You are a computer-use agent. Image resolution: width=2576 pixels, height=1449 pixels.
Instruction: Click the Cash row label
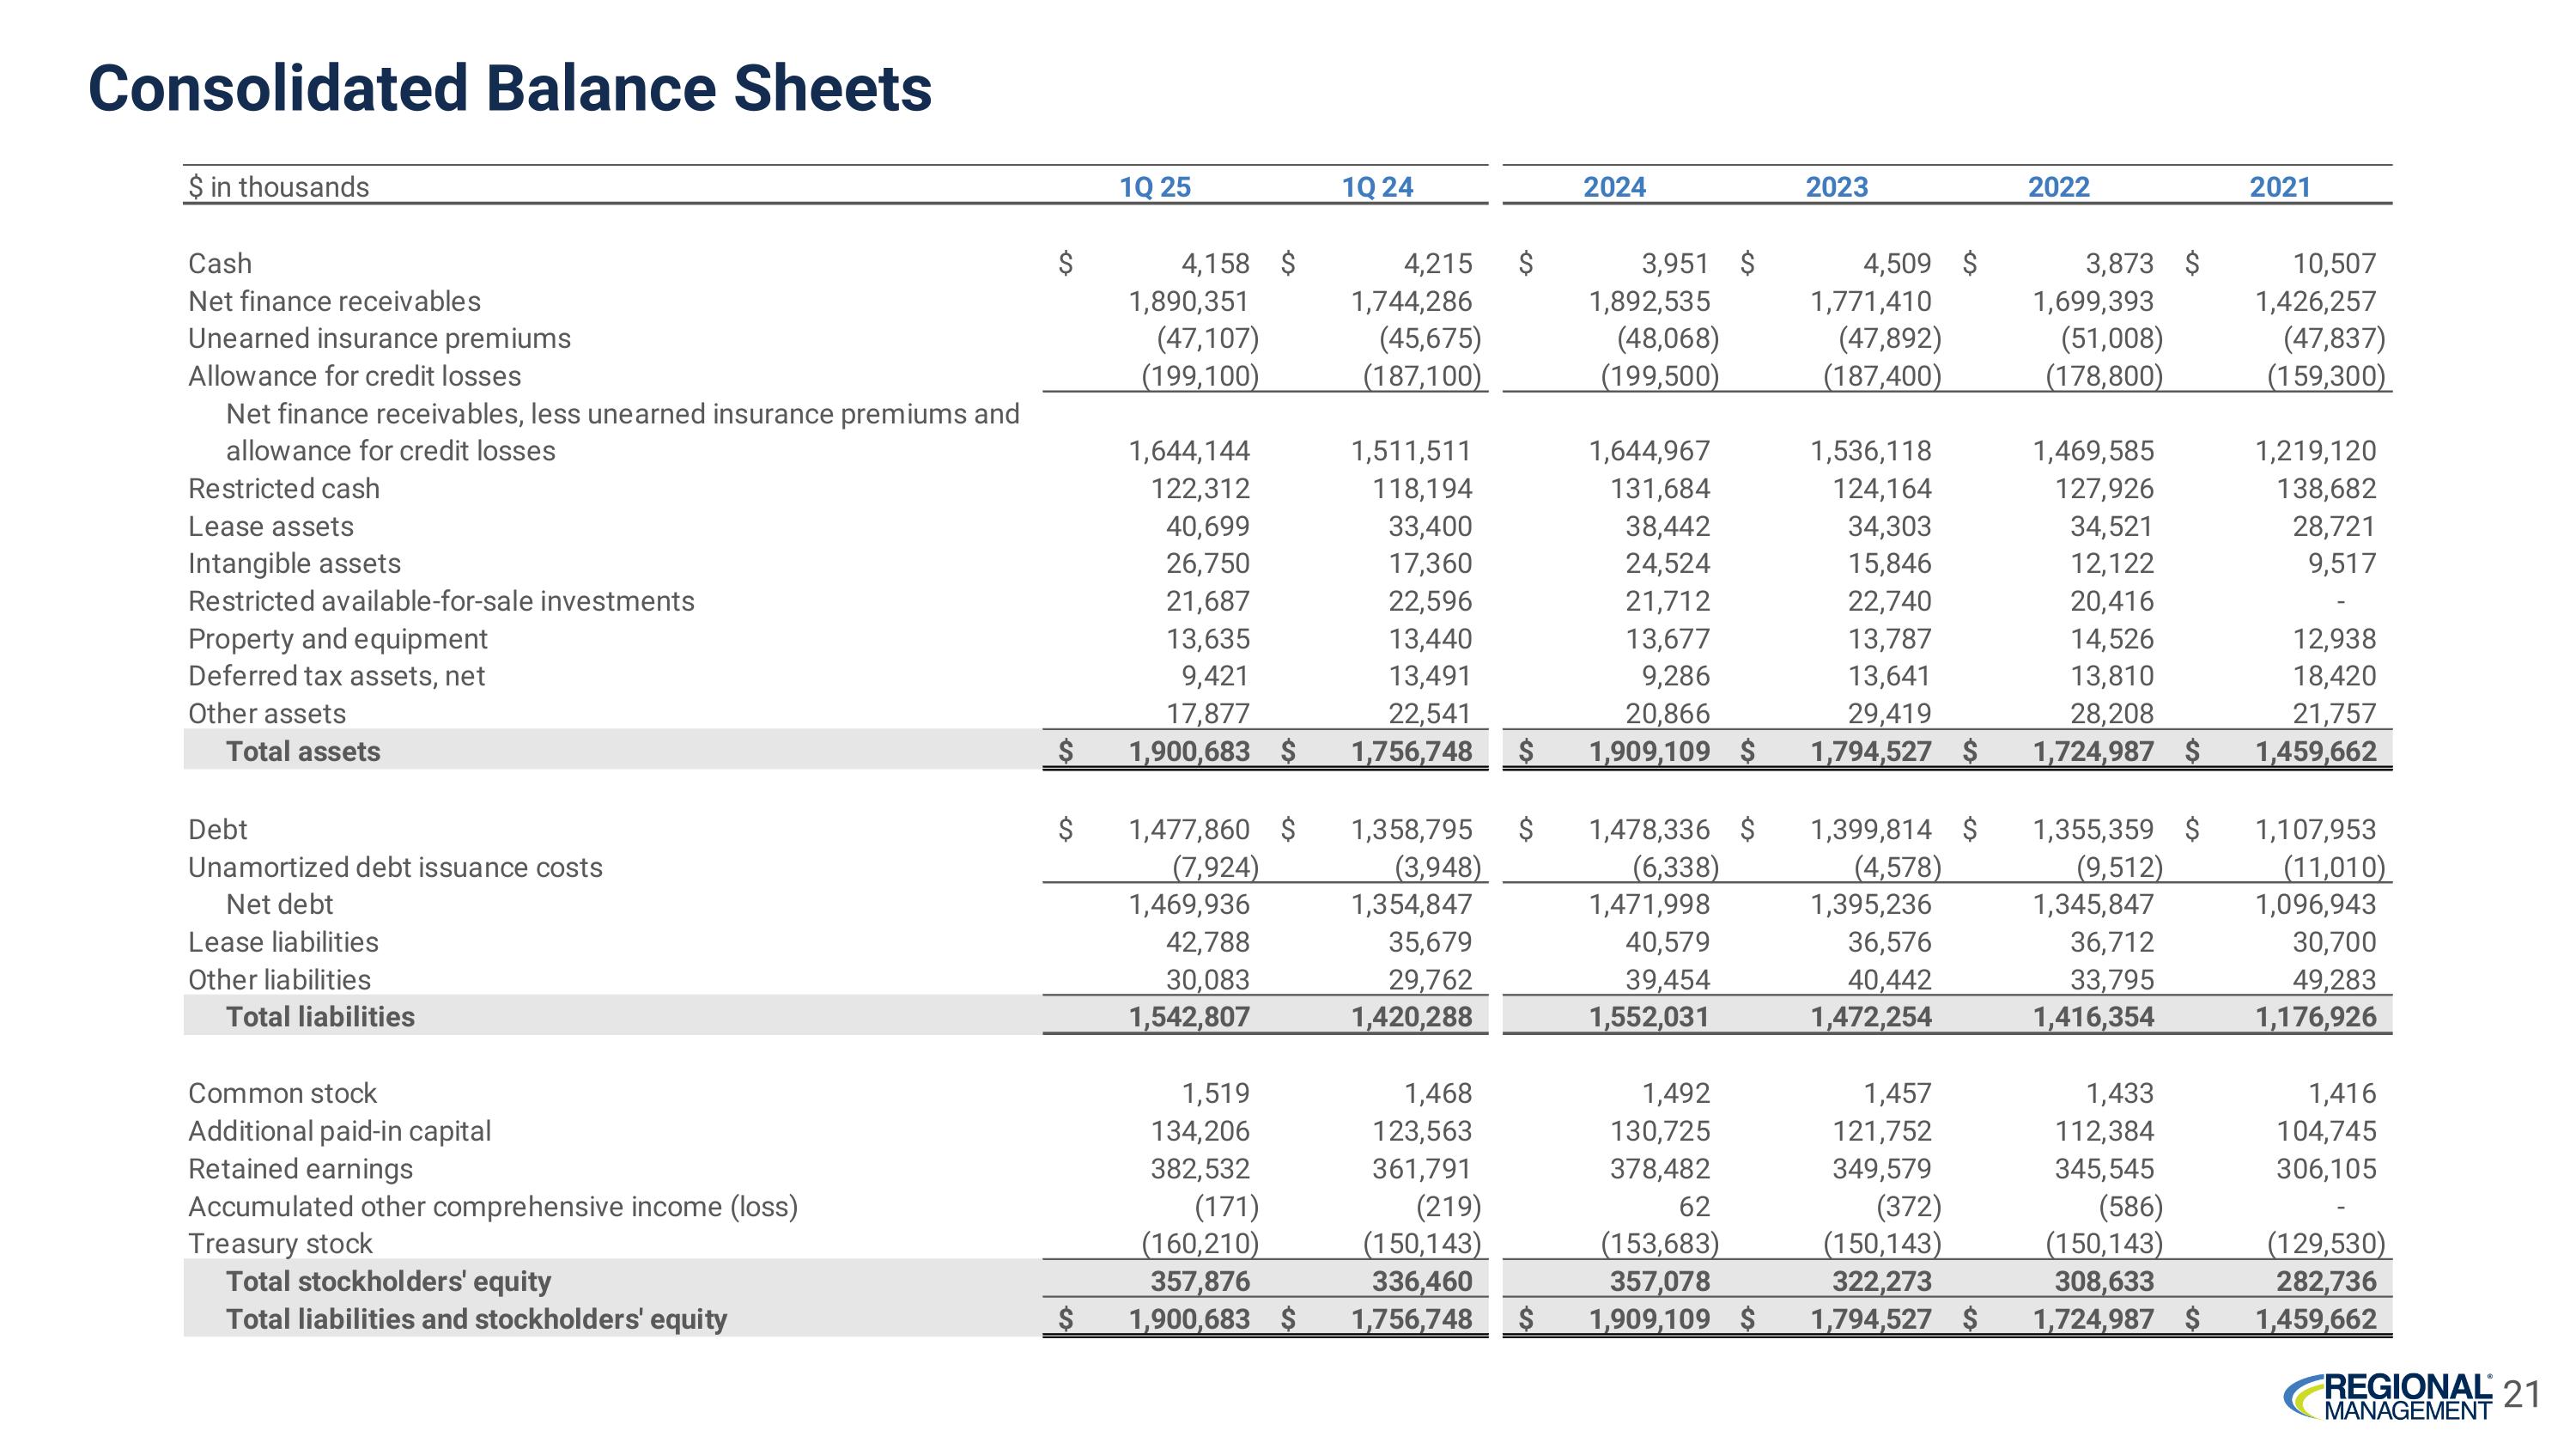pyautogui.click(x=220, y=263)
